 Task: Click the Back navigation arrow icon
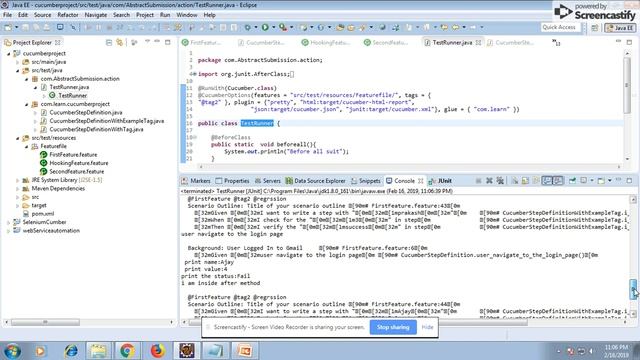point(455,27)
